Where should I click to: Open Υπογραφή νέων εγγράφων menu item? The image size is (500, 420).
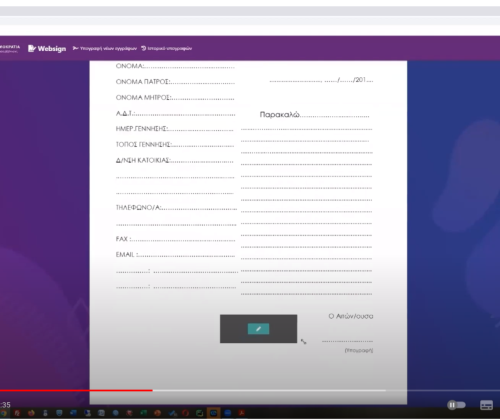click(105, 48)
